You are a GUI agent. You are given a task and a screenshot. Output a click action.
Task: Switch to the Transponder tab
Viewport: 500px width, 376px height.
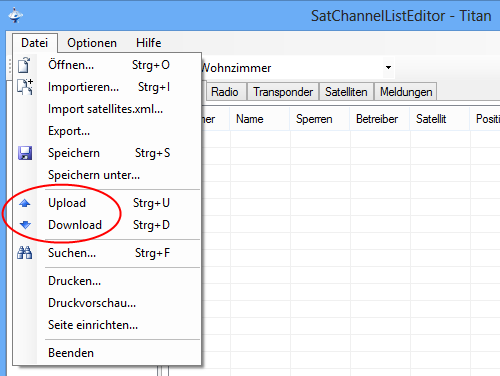(x=283, y=92)
